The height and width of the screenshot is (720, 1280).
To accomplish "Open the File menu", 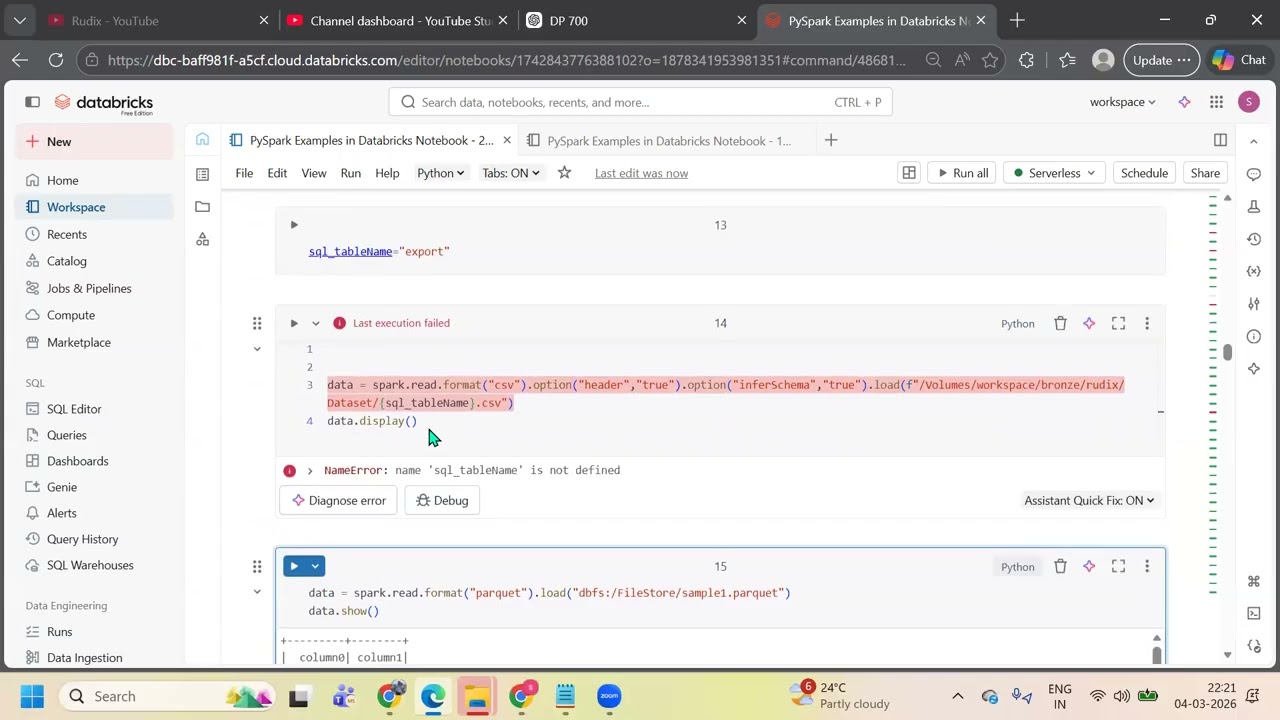I will (244, 173).
